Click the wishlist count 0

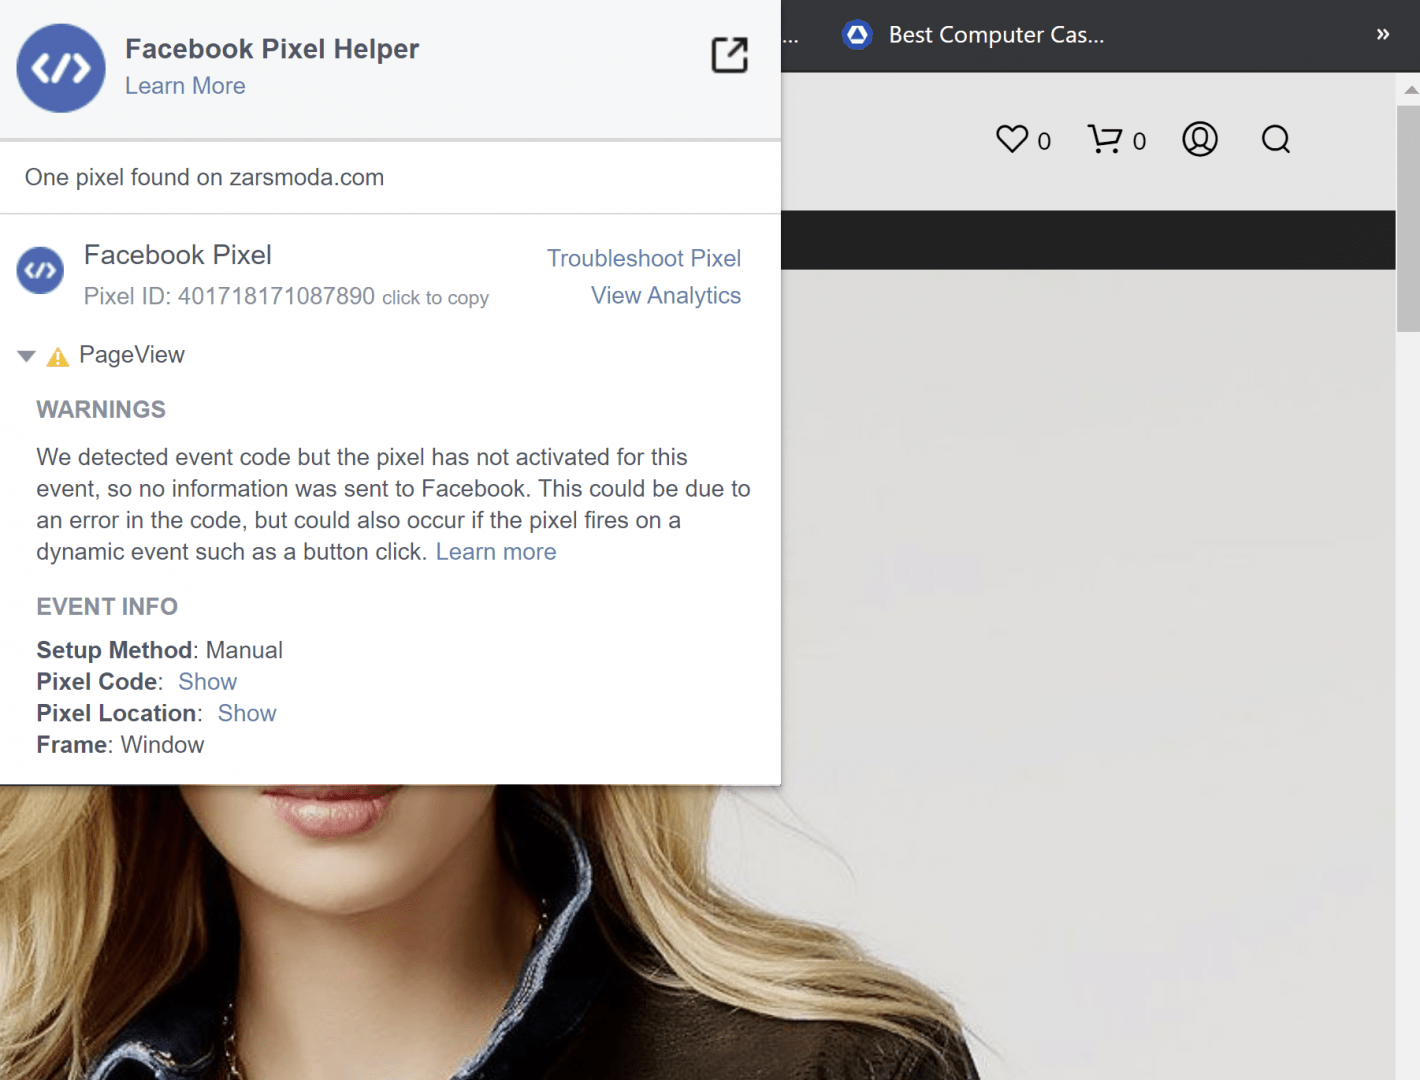point(1044,142)
